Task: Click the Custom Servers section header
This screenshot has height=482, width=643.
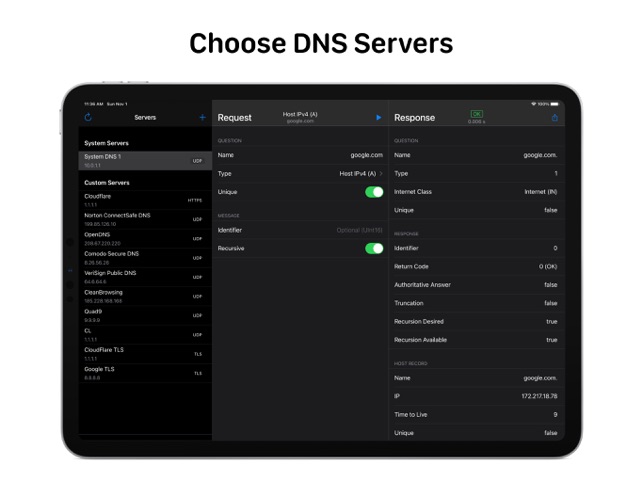Action: (107, 183)
